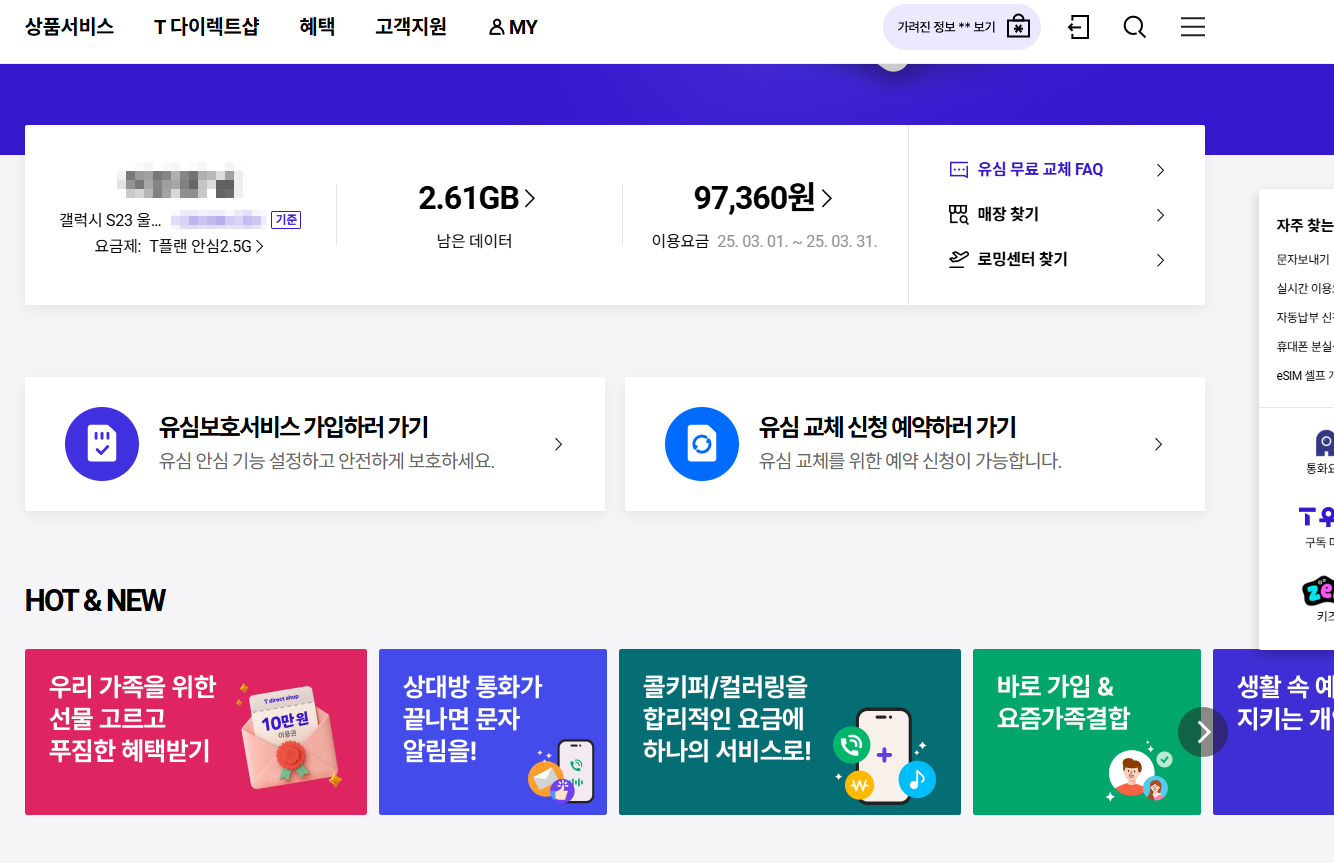This screenshot has width=1334, height=863.
Task: Click the 10만원 coupon envelope illustration
Action: point(290,737)
